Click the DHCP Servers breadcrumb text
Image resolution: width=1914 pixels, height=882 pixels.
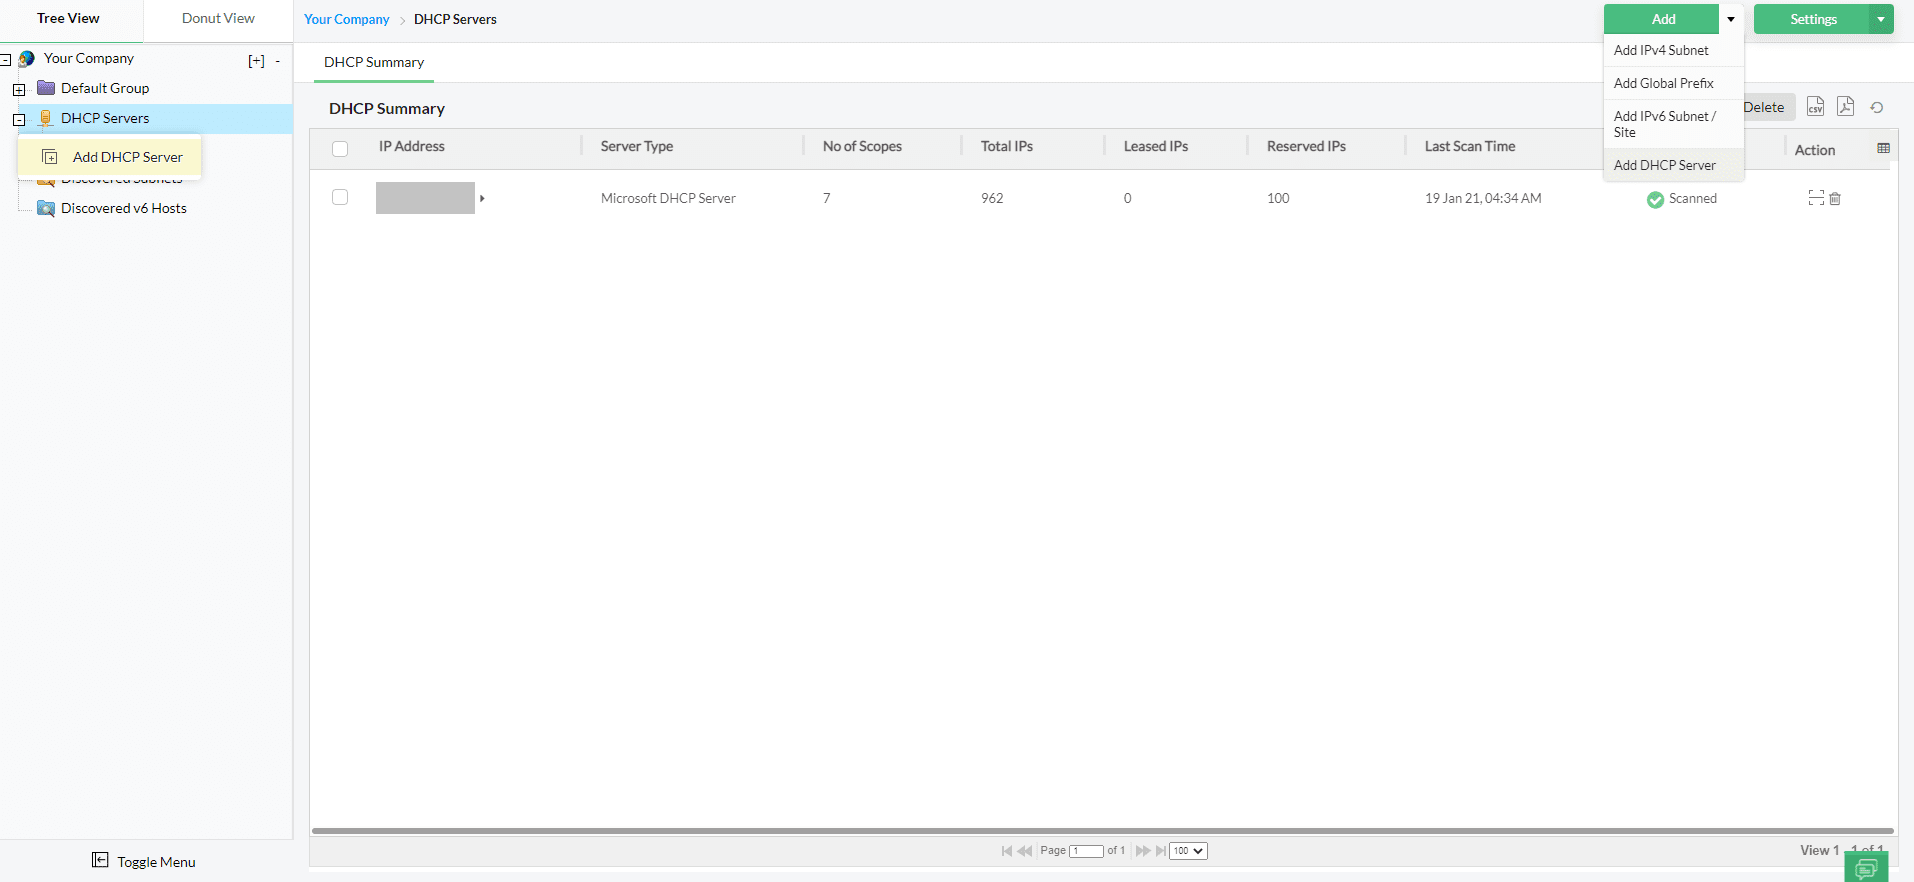(455, 19)
